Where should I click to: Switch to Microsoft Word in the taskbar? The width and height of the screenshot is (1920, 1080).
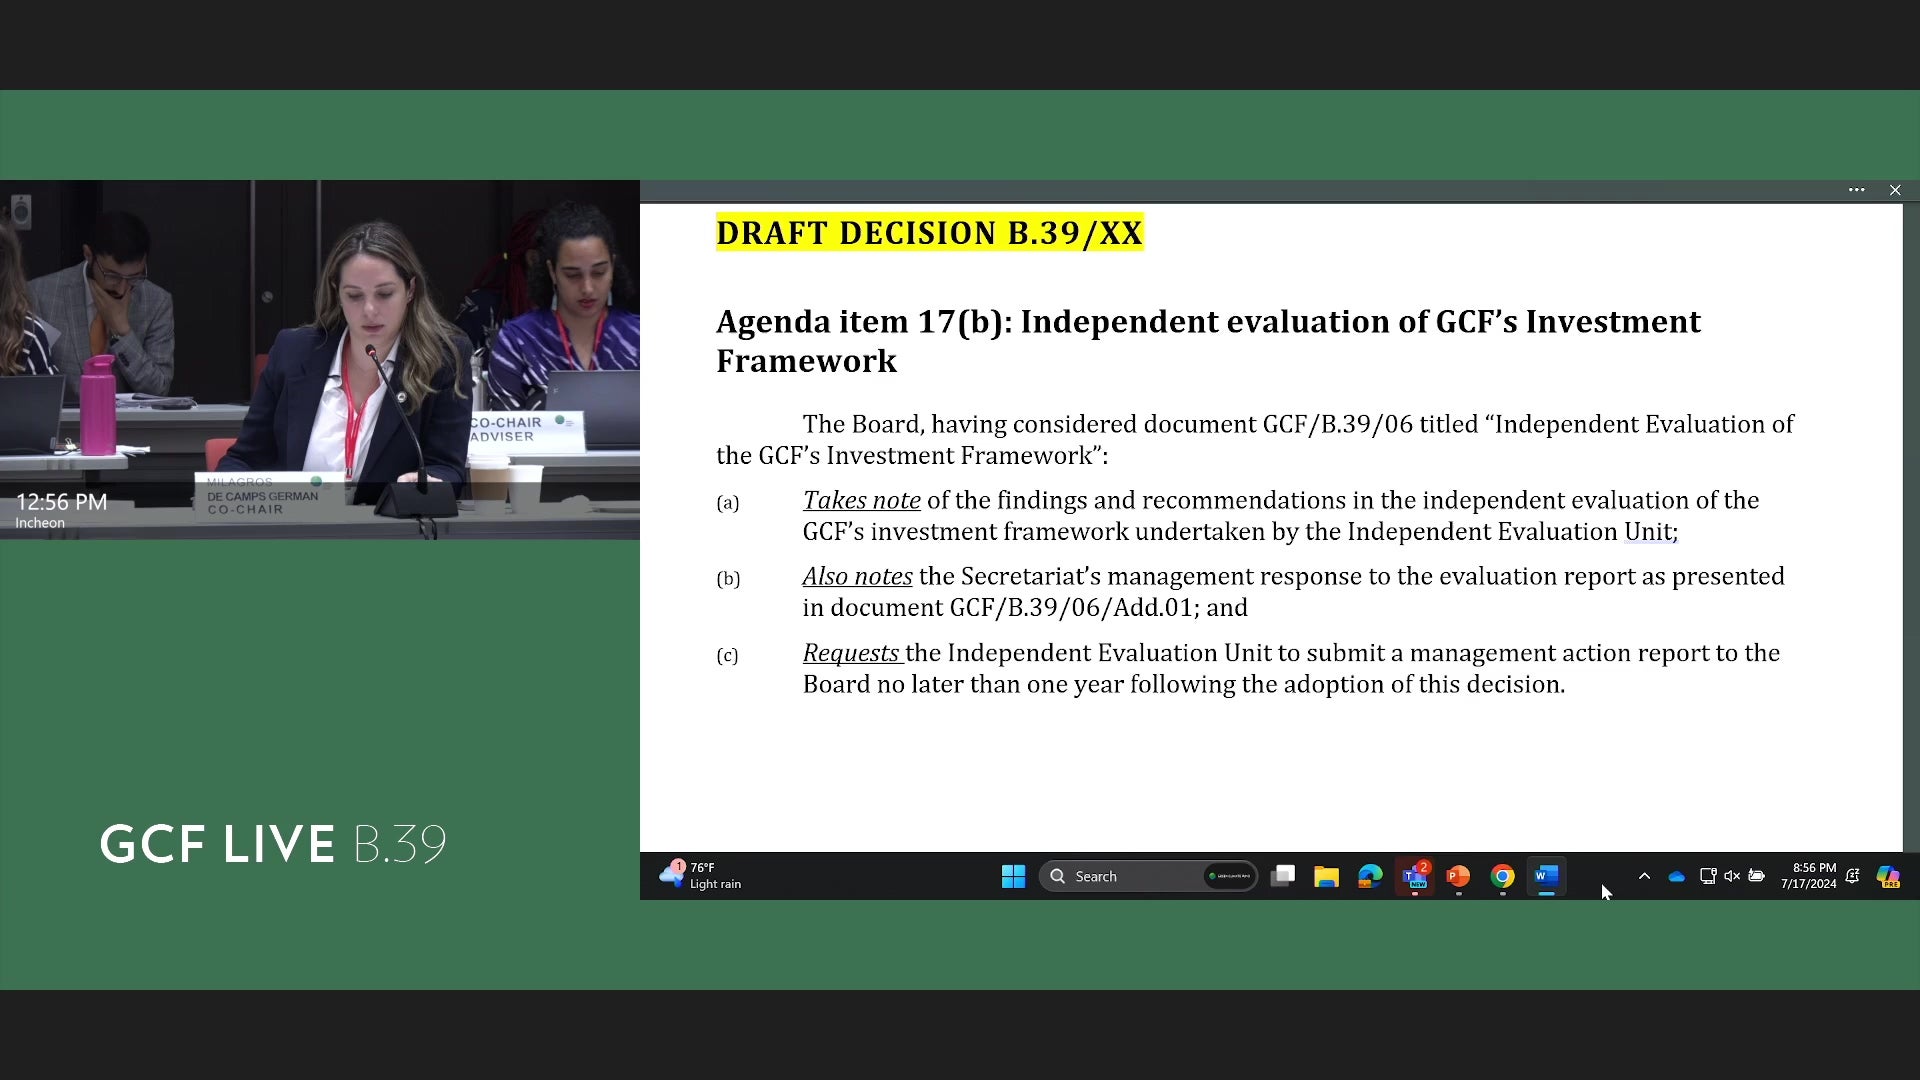(1546, 876)
